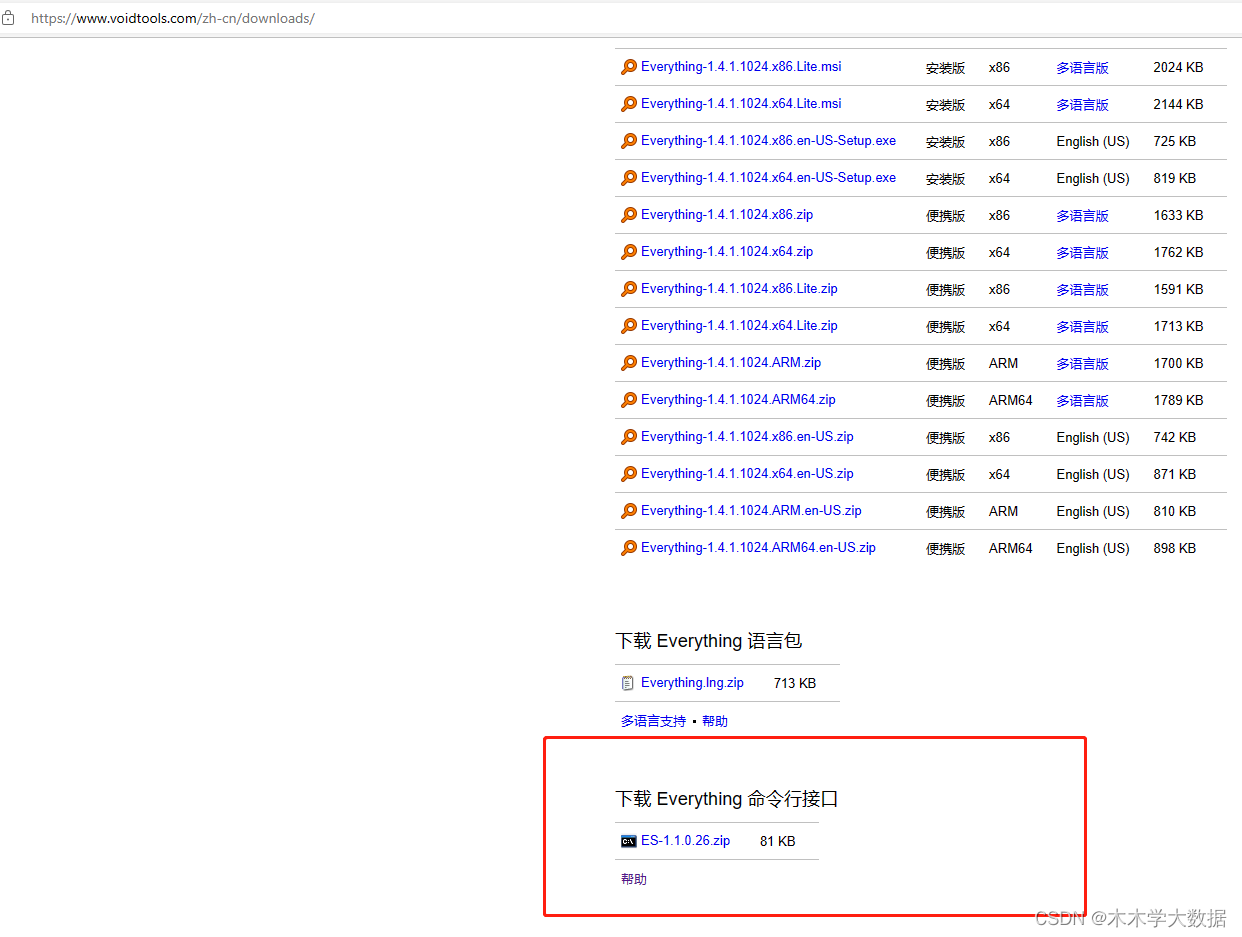This screenshot has height=937, width=1242.
Task: Click 多语言版 in the x64.Lite.zip row
Action: point(1082,327)
